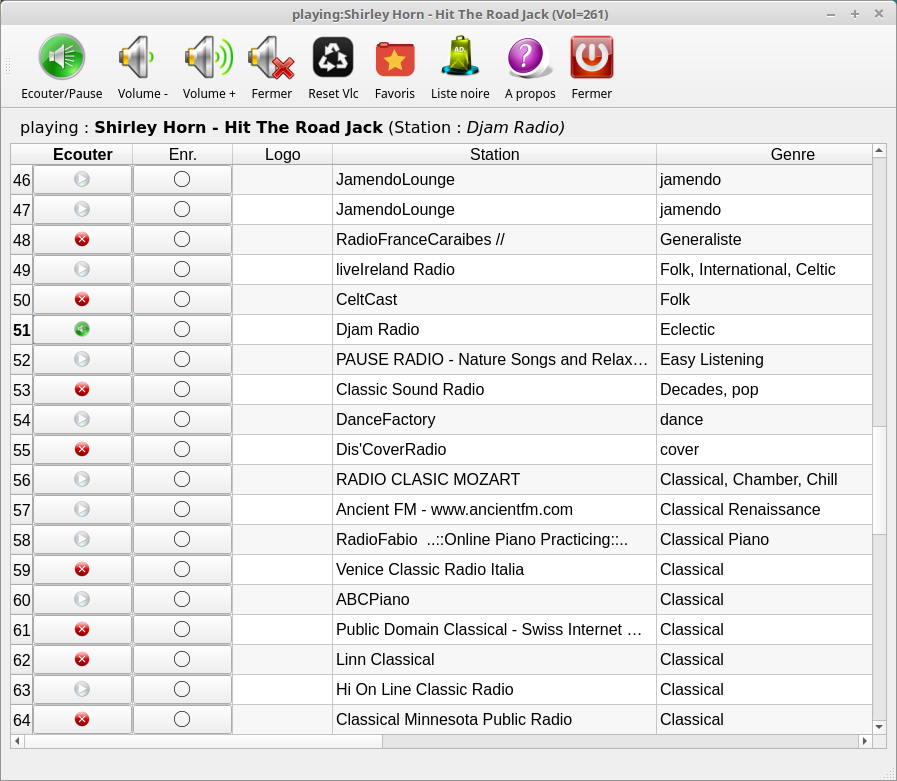
Task: Open the Liste noire icon
Action: (x=460, y=55)
